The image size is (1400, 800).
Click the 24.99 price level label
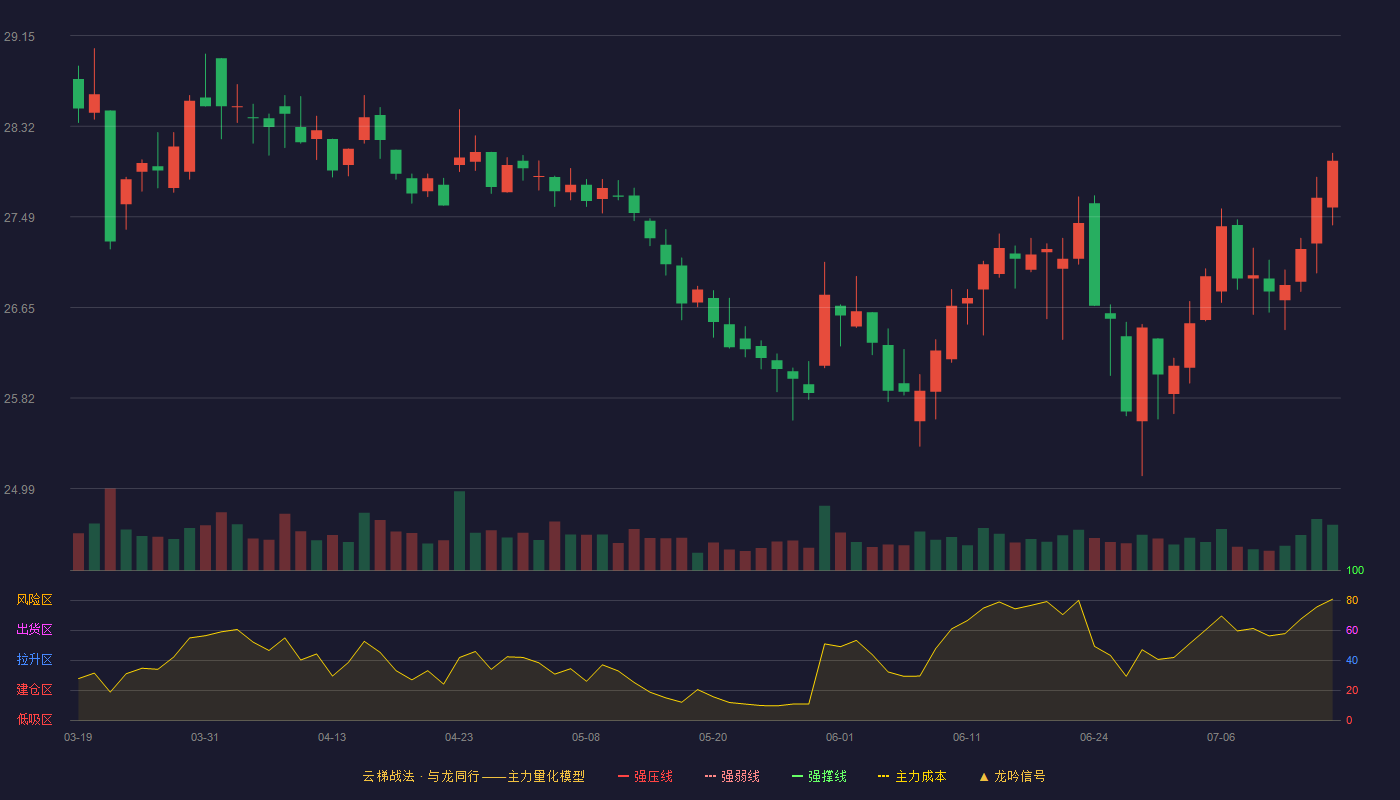tap(20, 490)
